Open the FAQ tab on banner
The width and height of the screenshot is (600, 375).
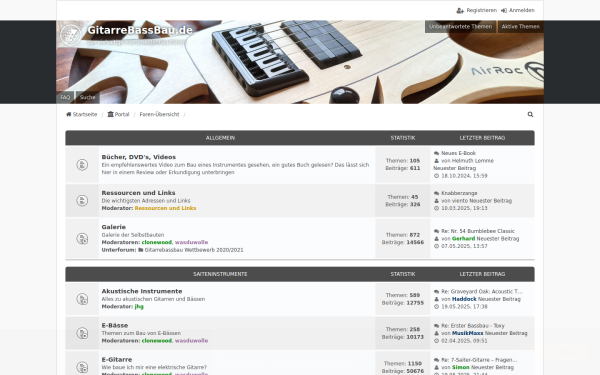(65, 97)
